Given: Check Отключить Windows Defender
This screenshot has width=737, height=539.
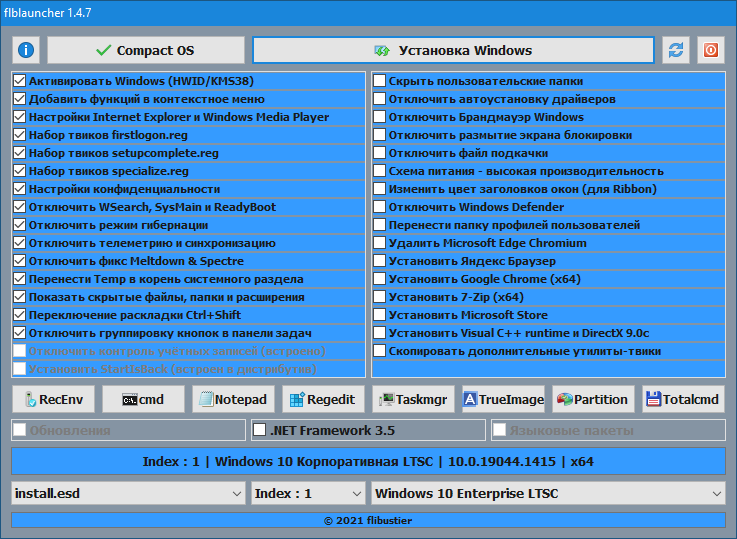Looking at the screenshot, I should tap(379, 207).
